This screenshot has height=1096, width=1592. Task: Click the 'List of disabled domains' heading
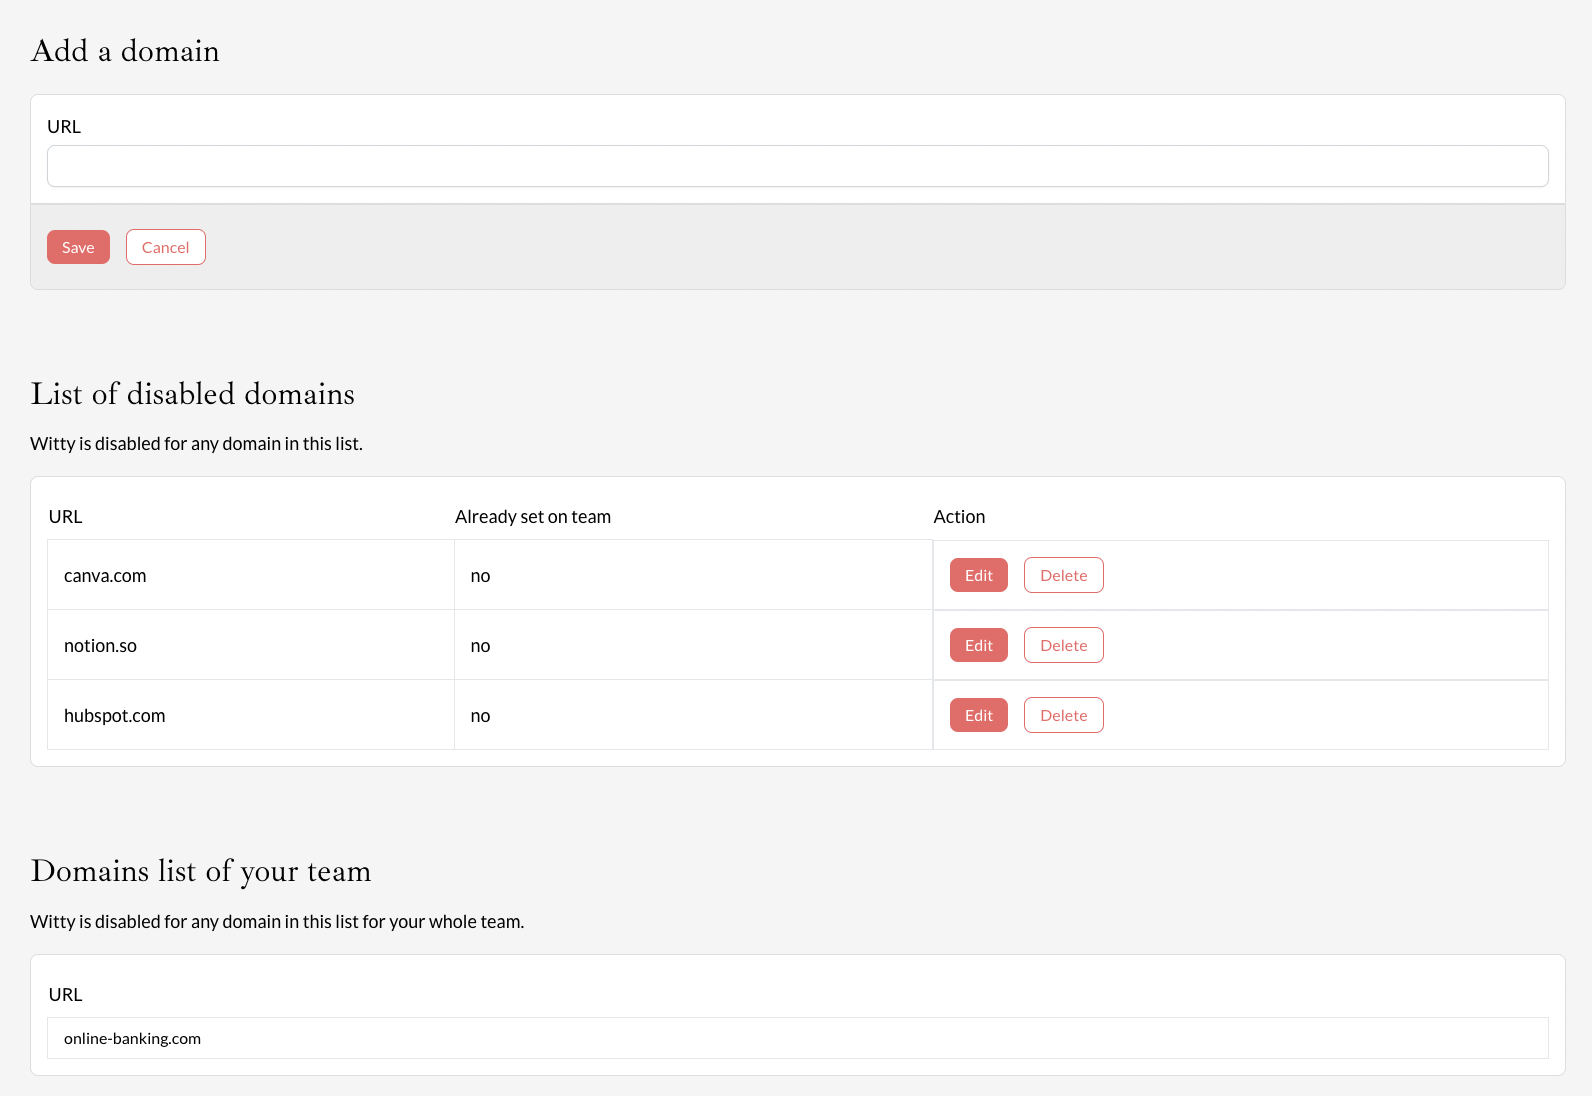192,394
